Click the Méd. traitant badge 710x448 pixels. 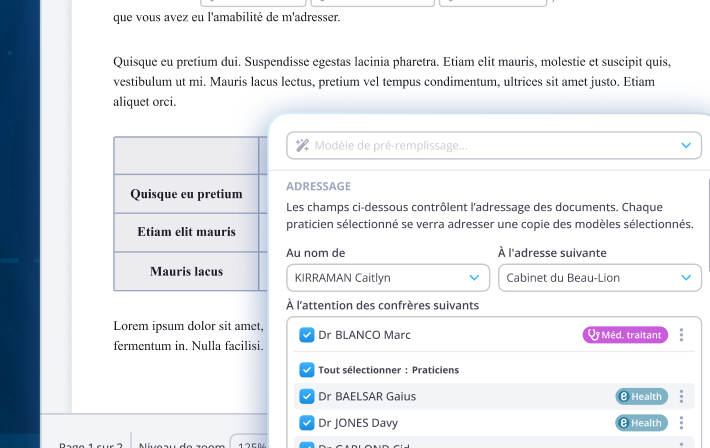625,335
